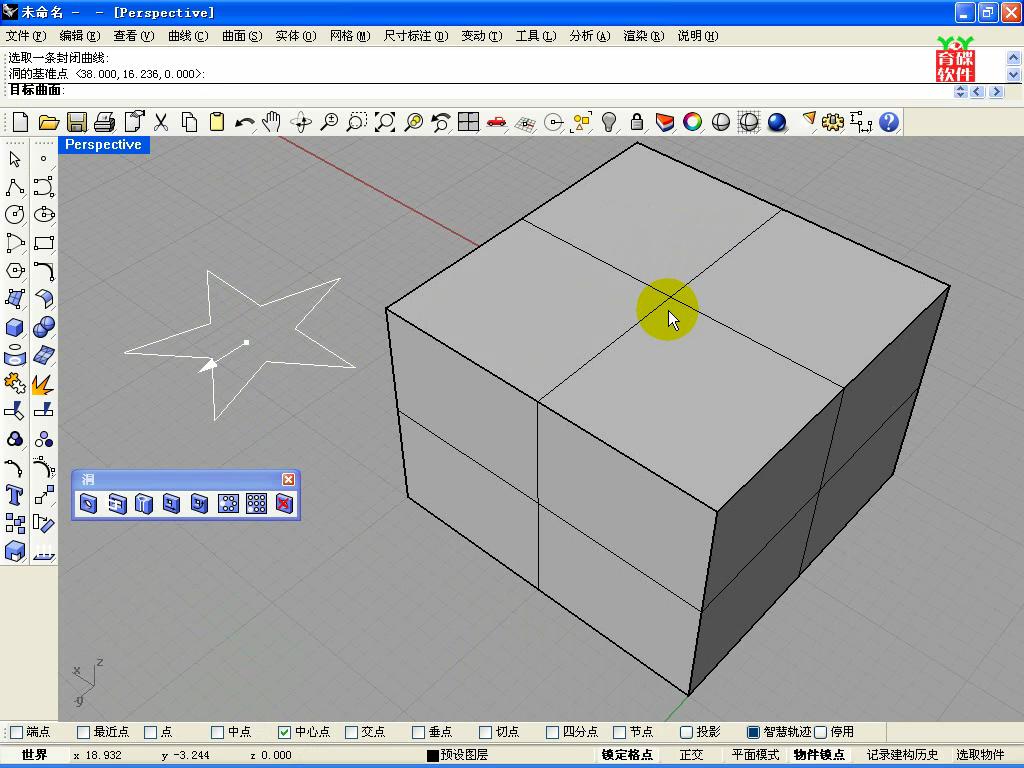Open the Layers panel icon
The width and height of the screenshot is (1024, 768).
click(x=665, y=122)
